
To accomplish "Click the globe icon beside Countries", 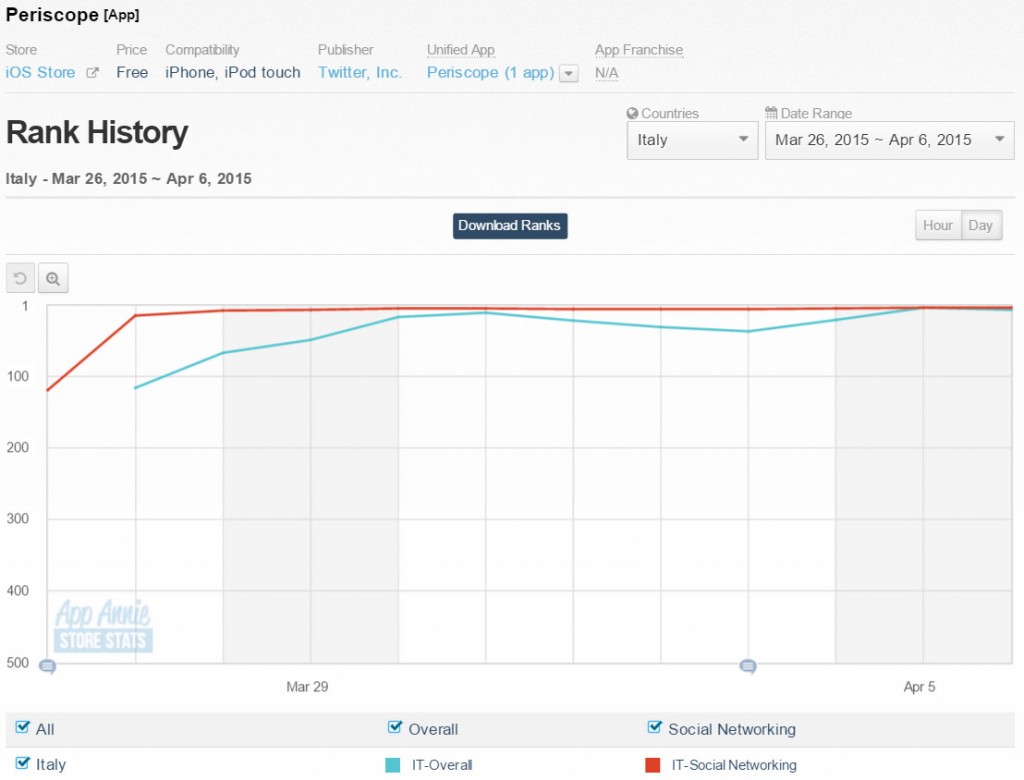I will pyautogui.click(x=632, y=113).
